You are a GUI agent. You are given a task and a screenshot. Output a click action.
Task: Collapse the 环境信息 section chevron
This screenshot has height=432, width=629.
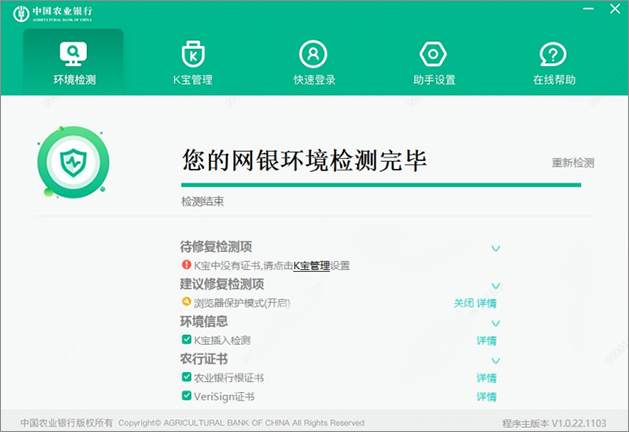495,323
